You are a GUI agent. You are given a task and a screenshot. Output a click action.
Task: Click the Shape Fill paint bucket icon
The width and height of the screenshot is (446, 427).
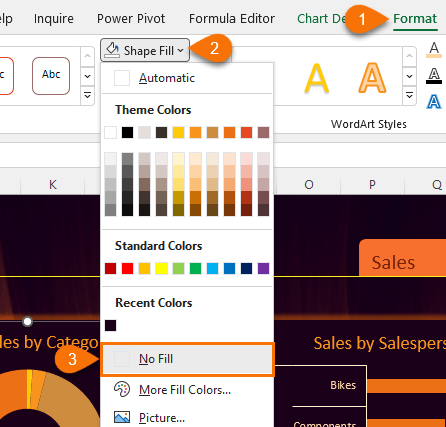coord(112,50)
